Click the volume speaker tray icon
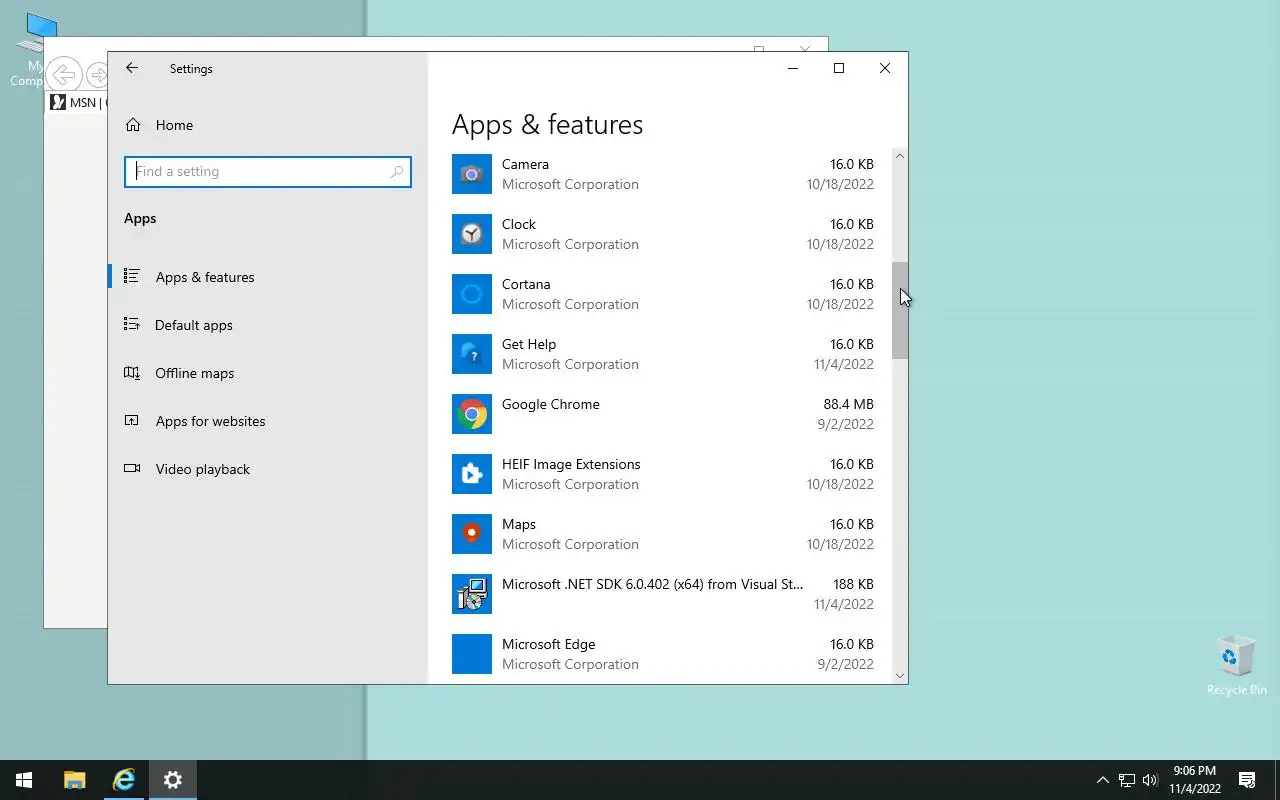This screenshot has width=1280, height=800. 1150,780
